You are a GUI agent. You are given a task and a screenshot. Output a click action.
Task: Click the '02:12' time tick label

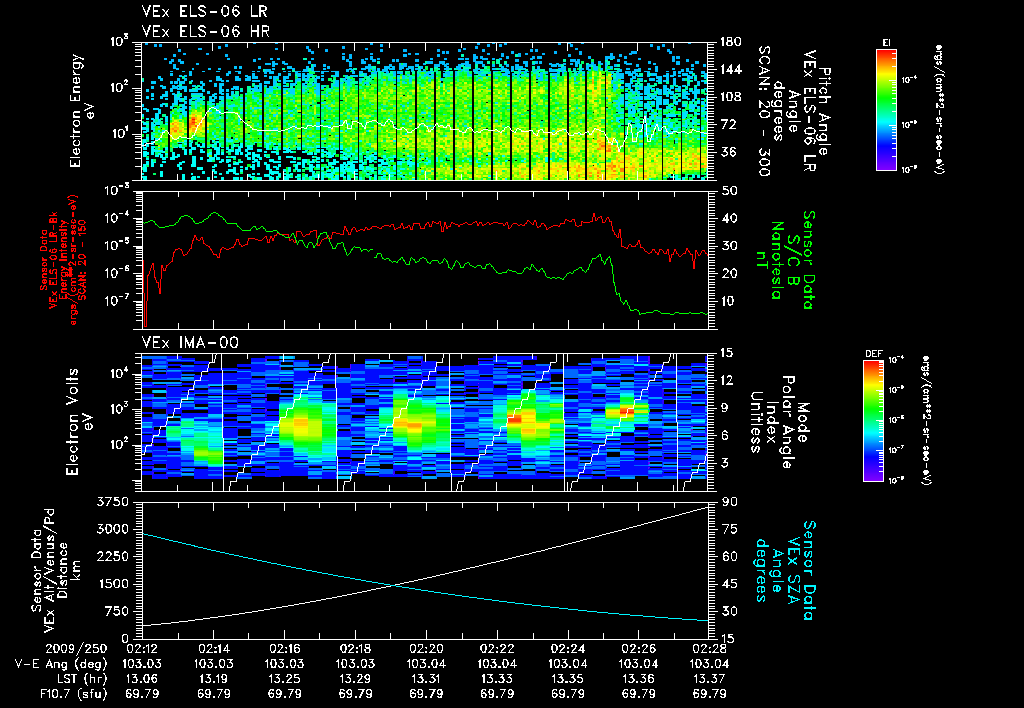(x=142, y=649)
